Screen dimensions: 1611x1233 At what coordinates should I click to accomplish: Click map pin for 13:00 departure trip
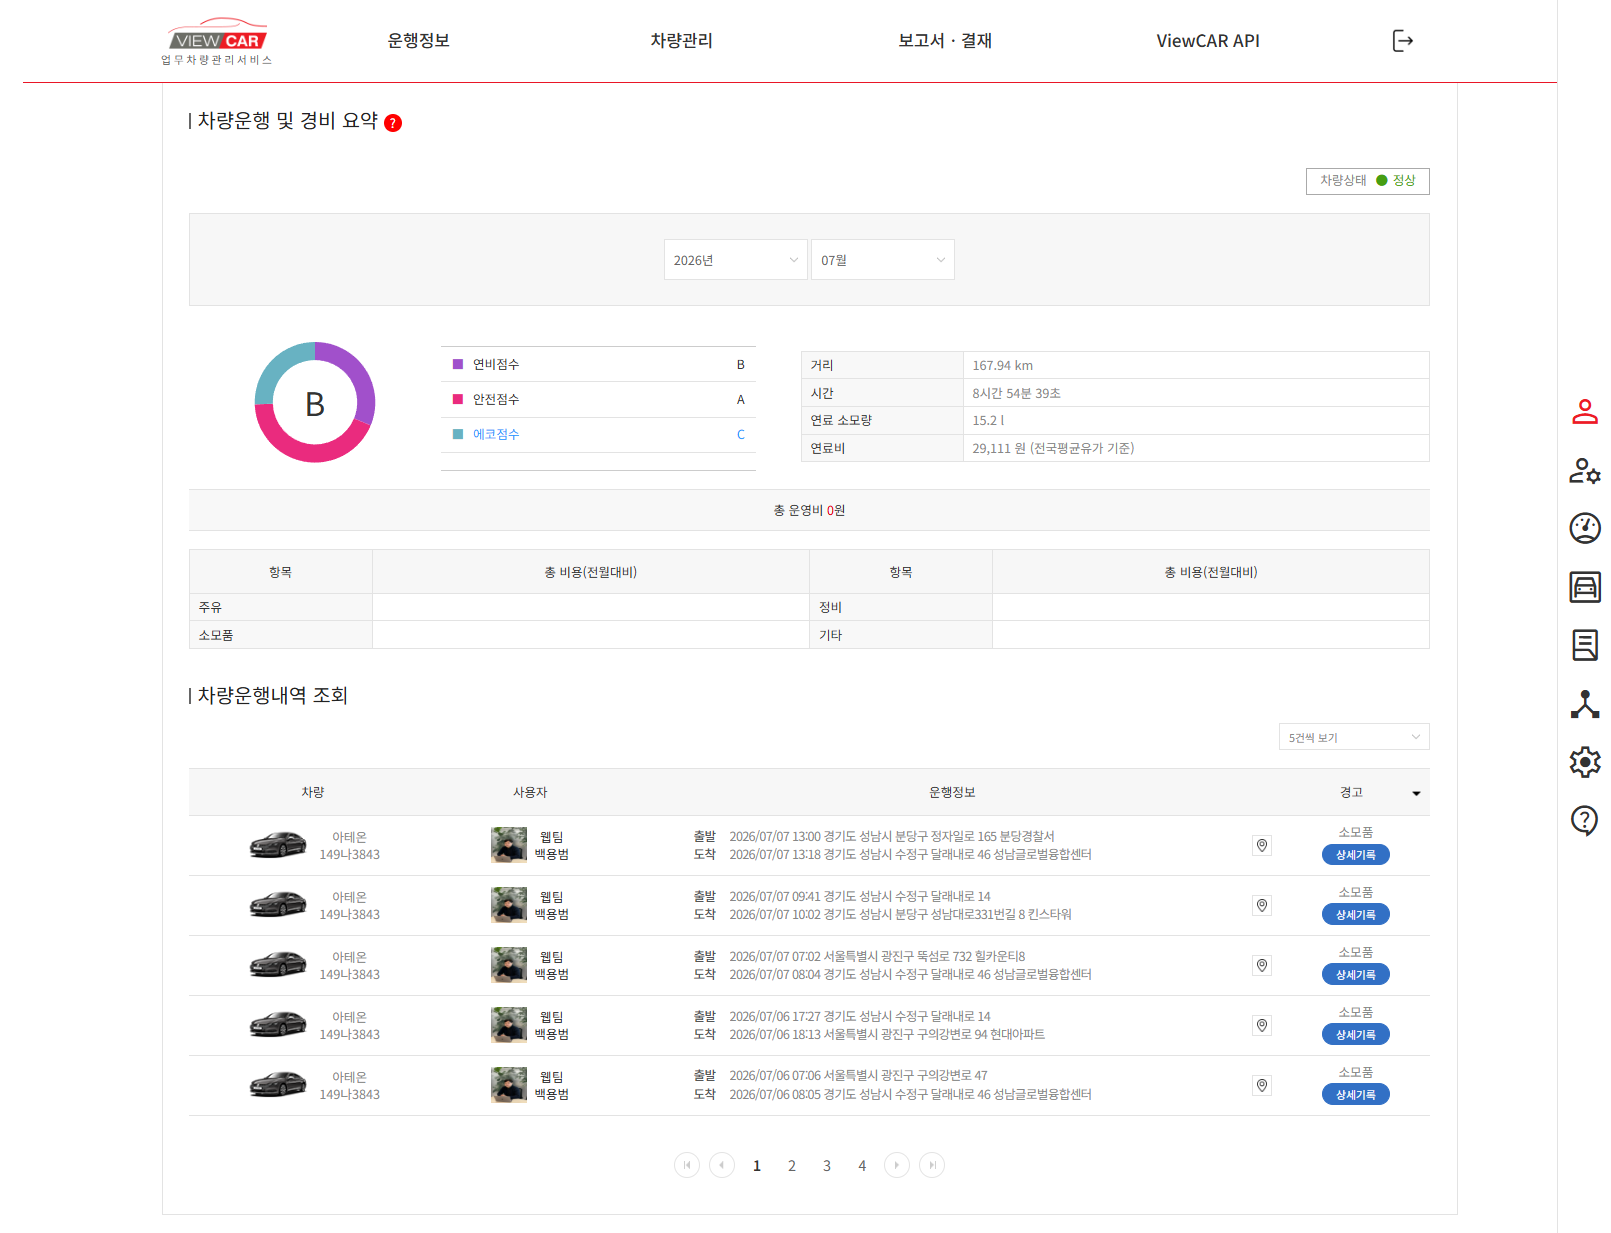(1262, 846)
